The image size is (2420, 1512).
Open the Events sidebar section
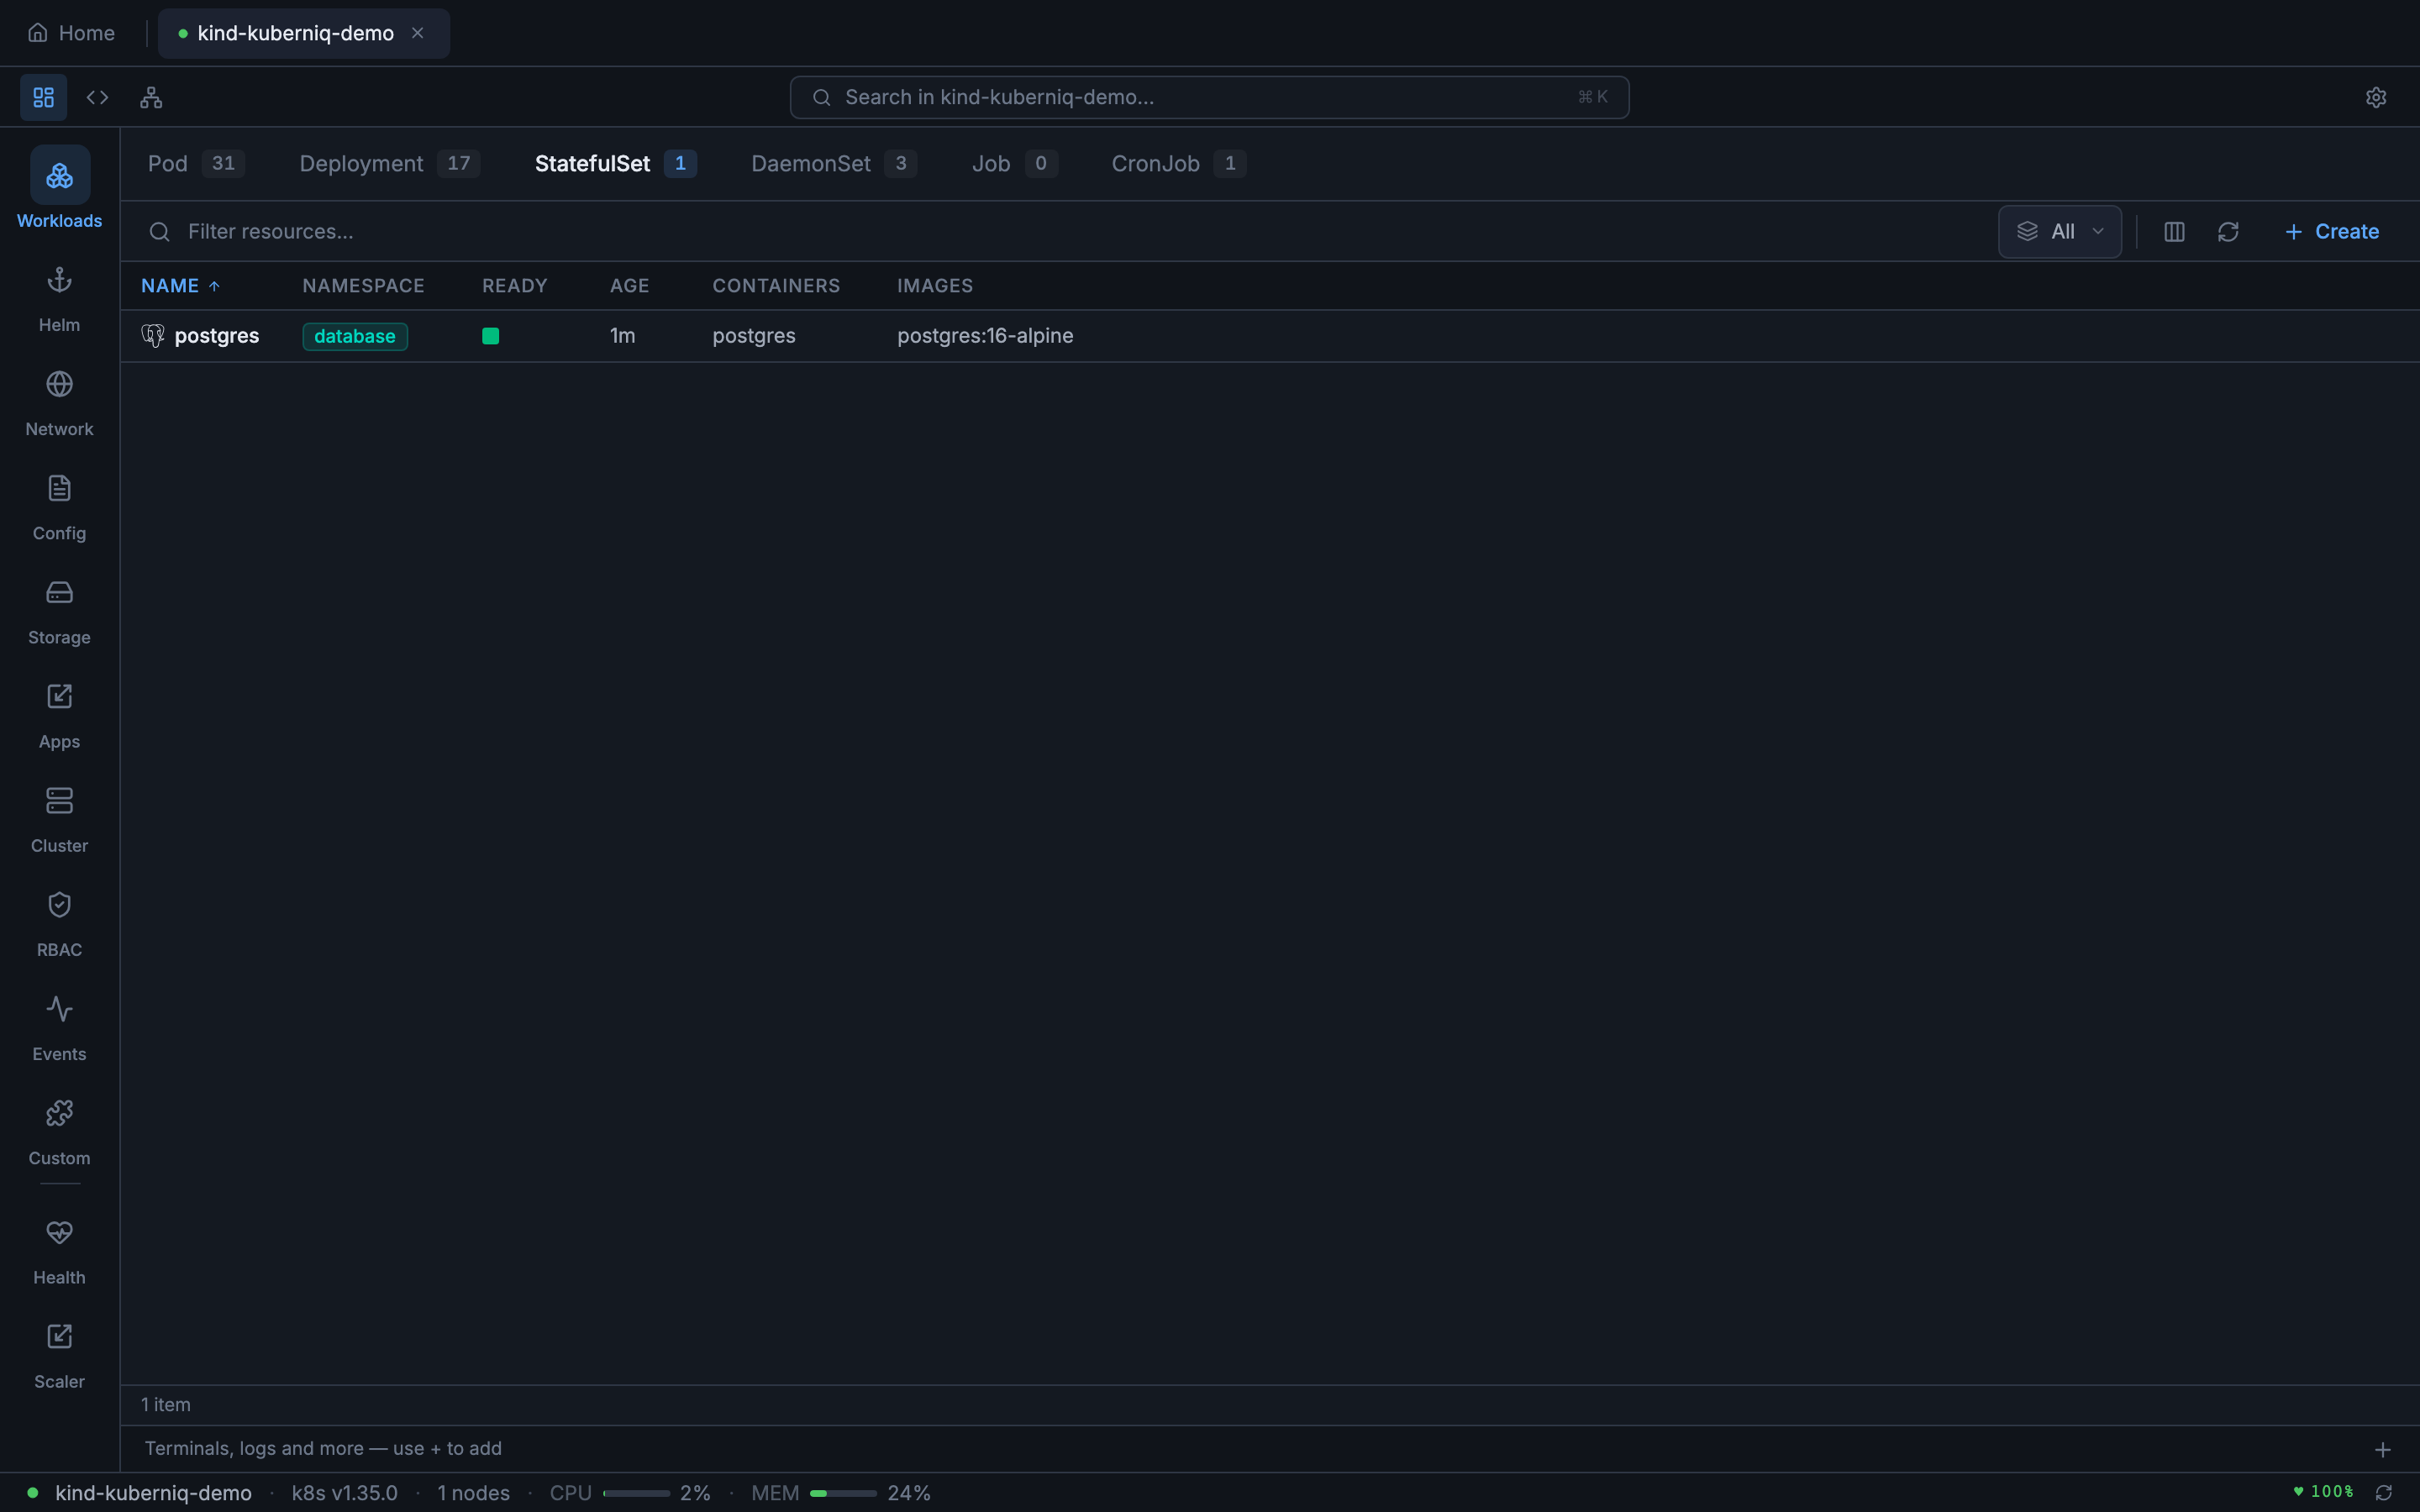click(58, 1026)
